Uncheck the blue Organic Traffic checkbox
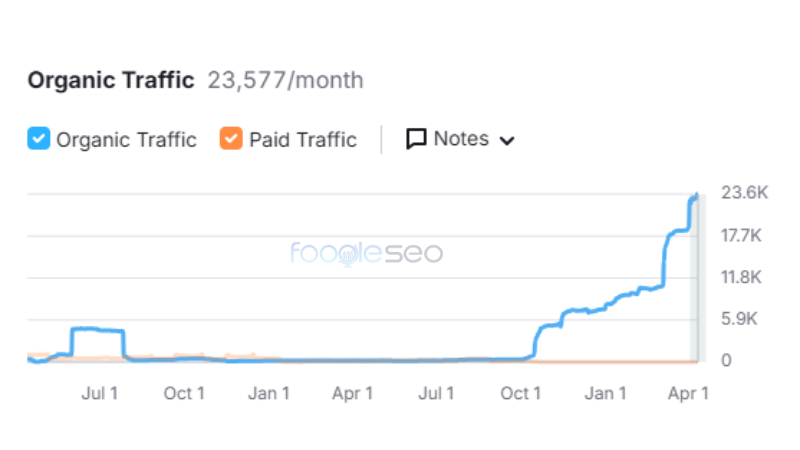Viewport: 800px width, 450px height. [38, 139]
